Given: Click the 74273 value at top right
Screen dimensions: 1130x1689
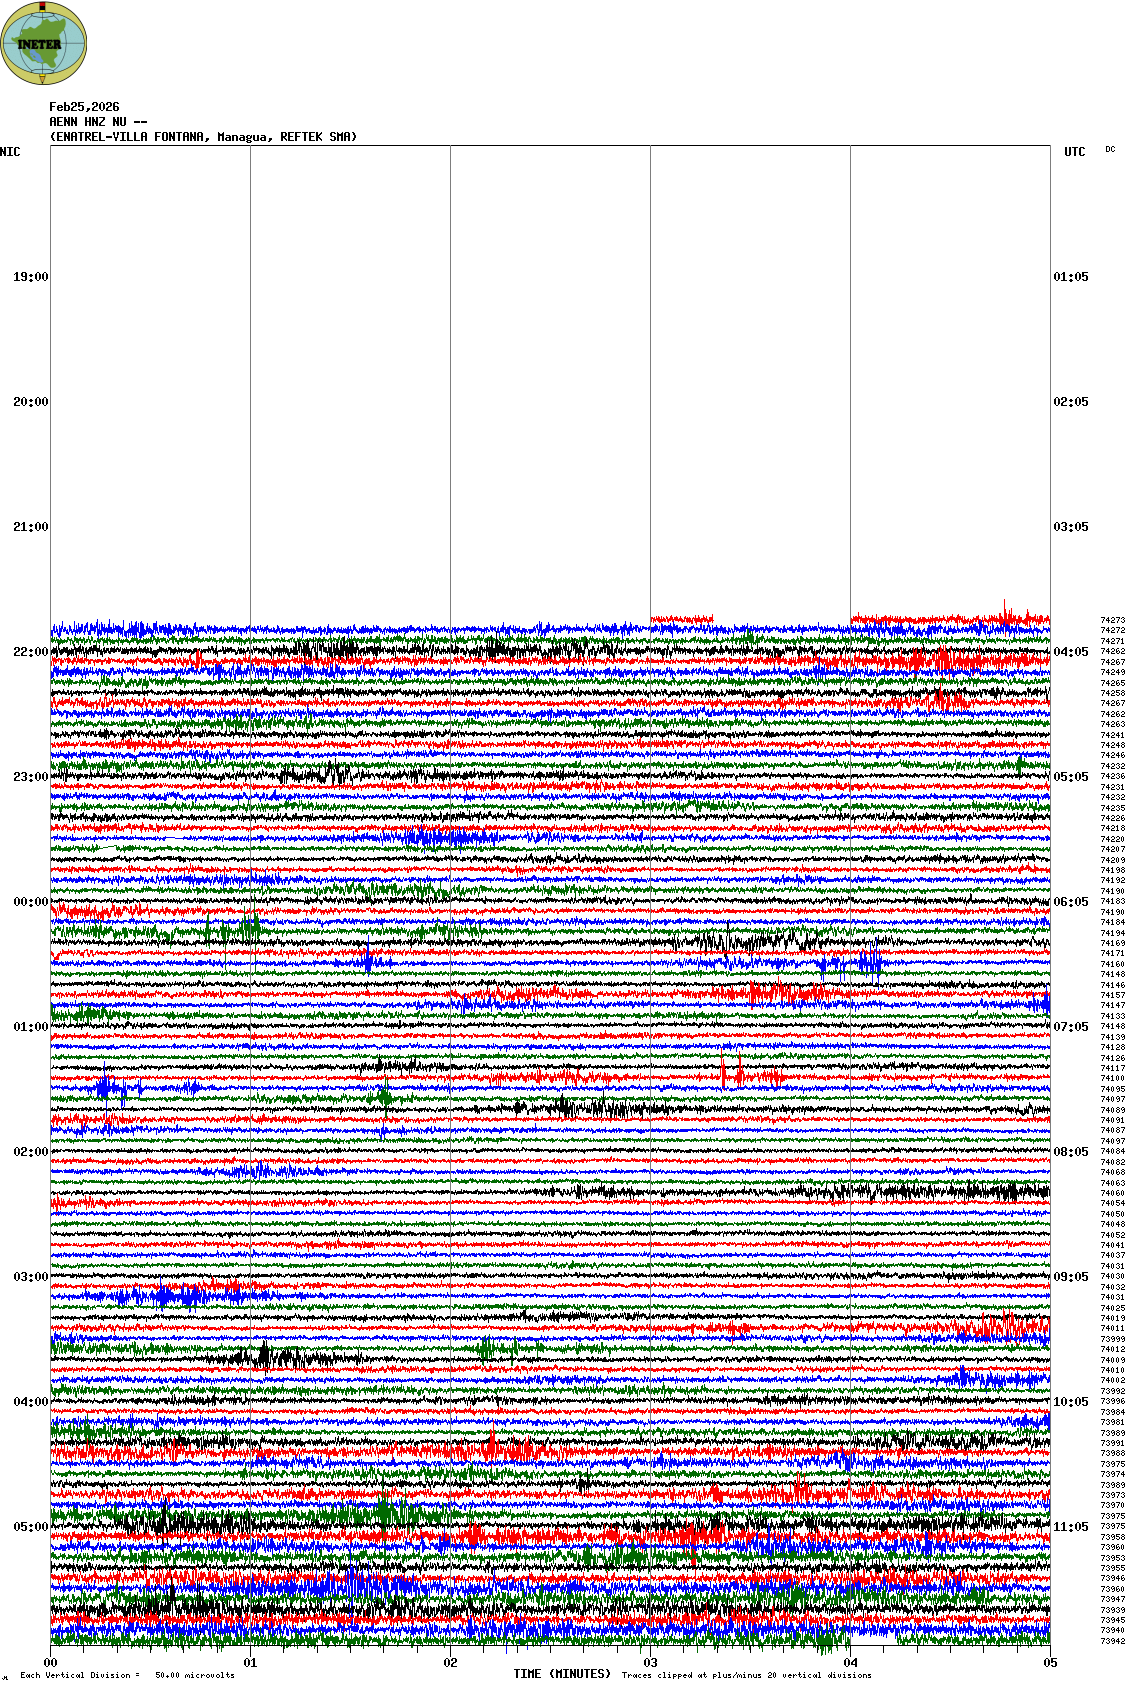Looking at the screenshot, I should click(x=1112, y=620).
